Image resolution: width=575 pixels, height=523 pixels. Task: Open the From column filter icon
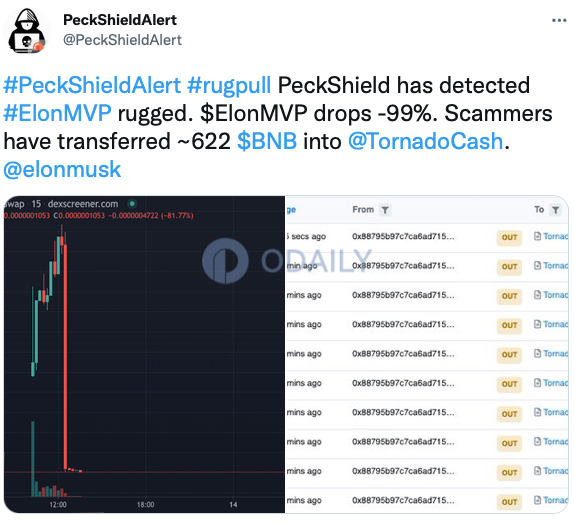click(385, 210)
